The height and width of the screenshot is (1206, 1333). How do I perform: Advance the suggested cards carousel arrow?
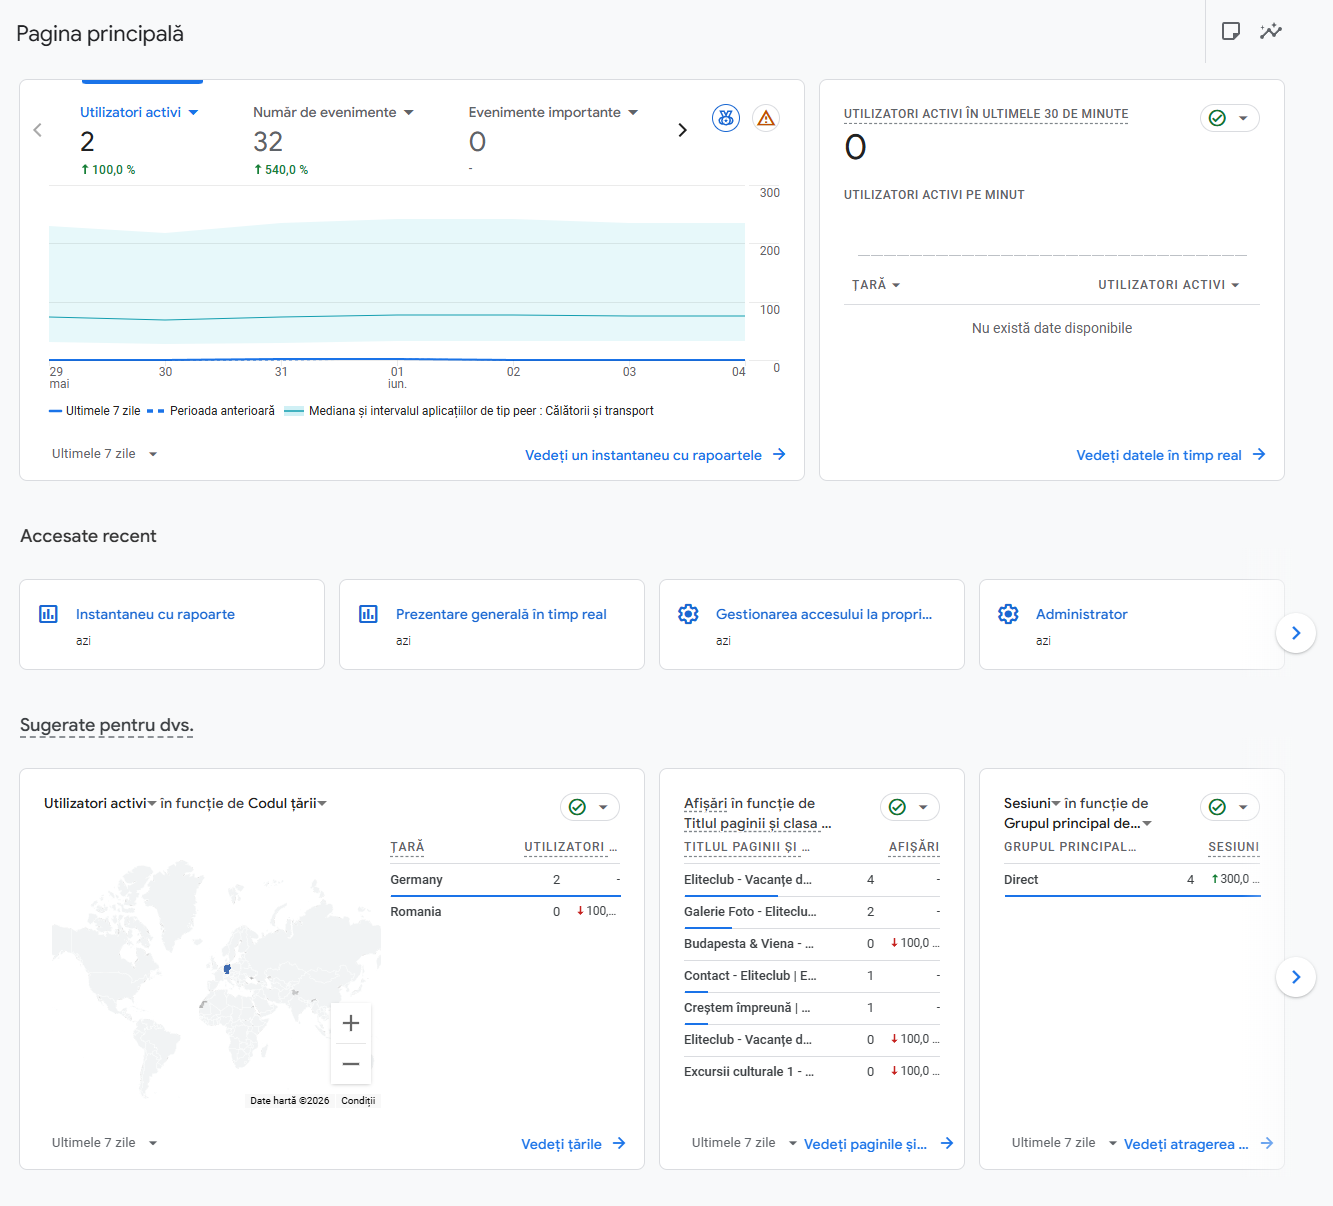[x=1296, y=977]
